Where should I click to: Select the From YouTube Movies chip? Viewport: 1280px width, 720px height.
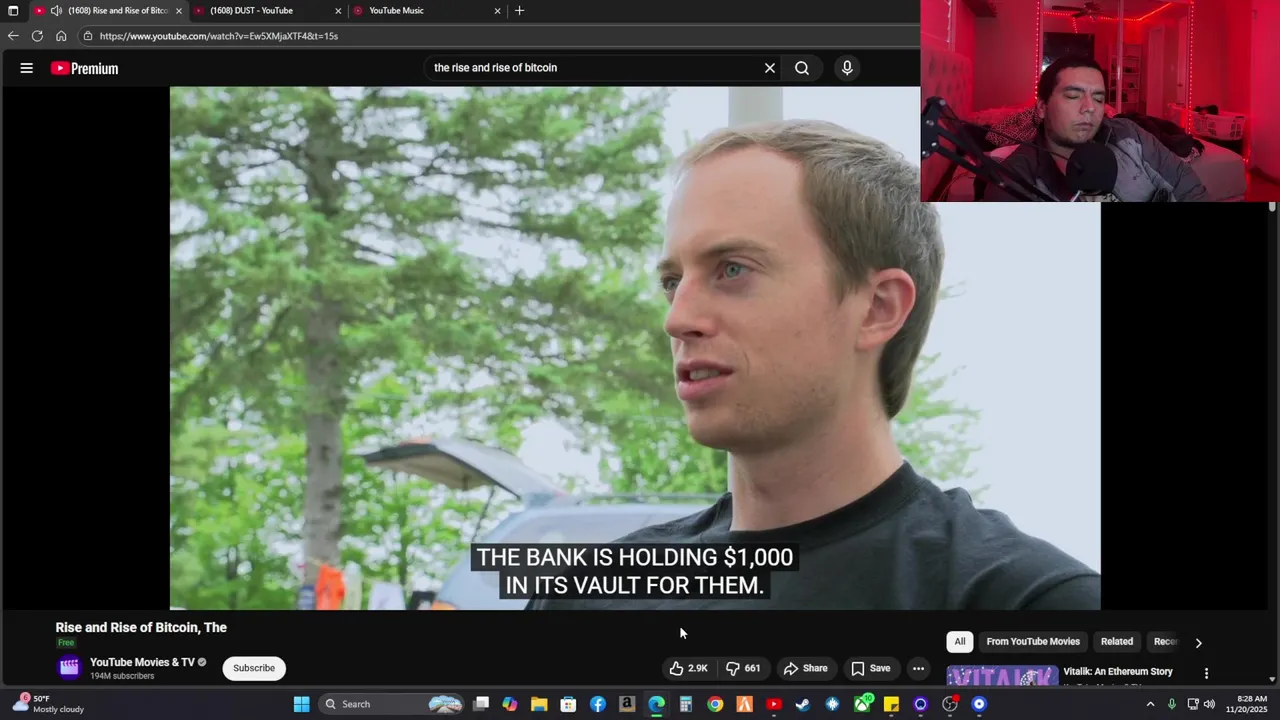tap(1033, 642)
